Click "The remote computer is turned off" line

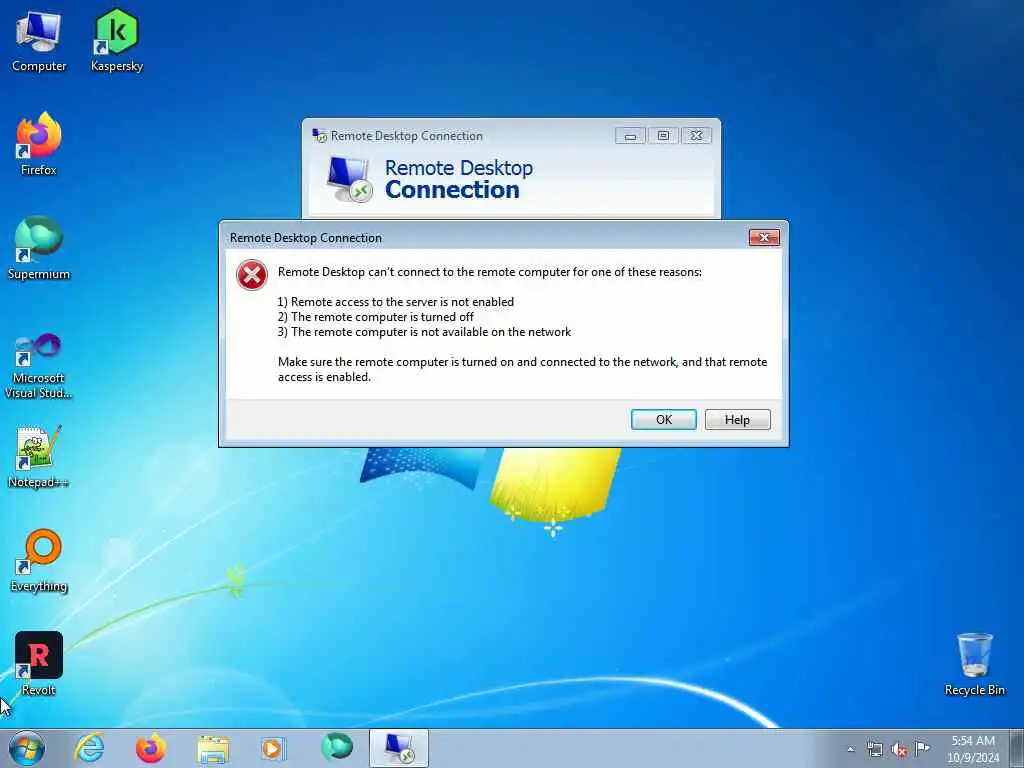coord(376,317)
